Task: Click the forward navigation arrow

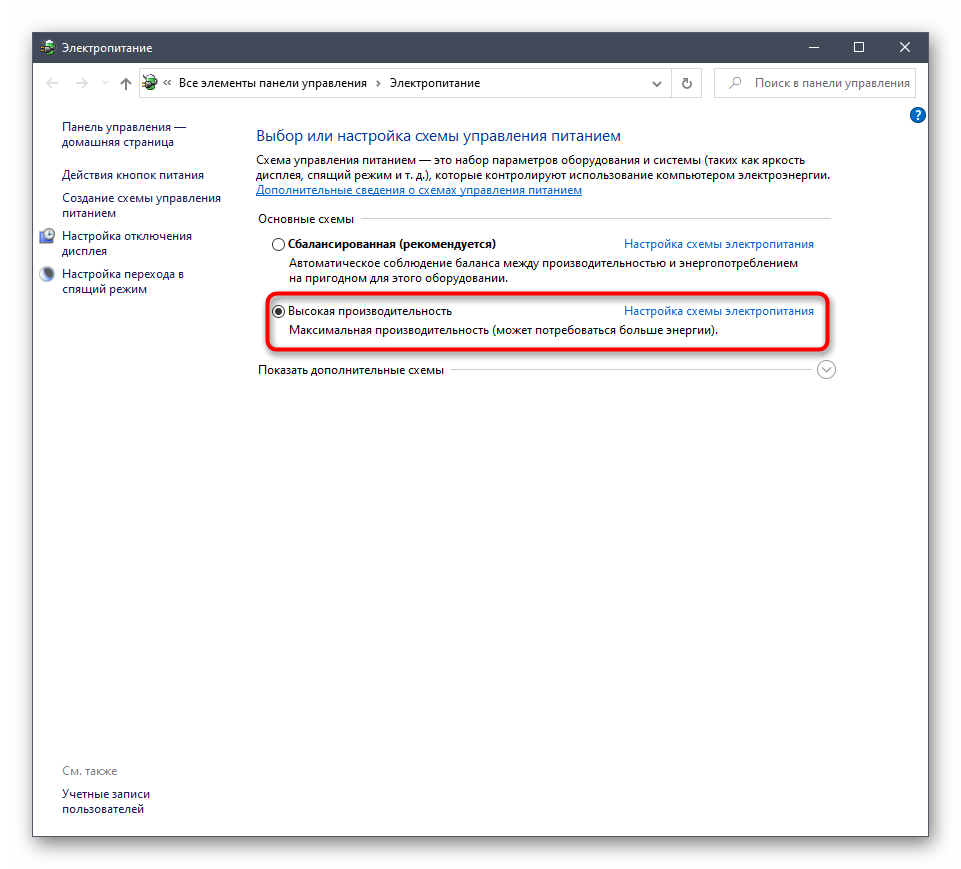Action: coord(82,84)
